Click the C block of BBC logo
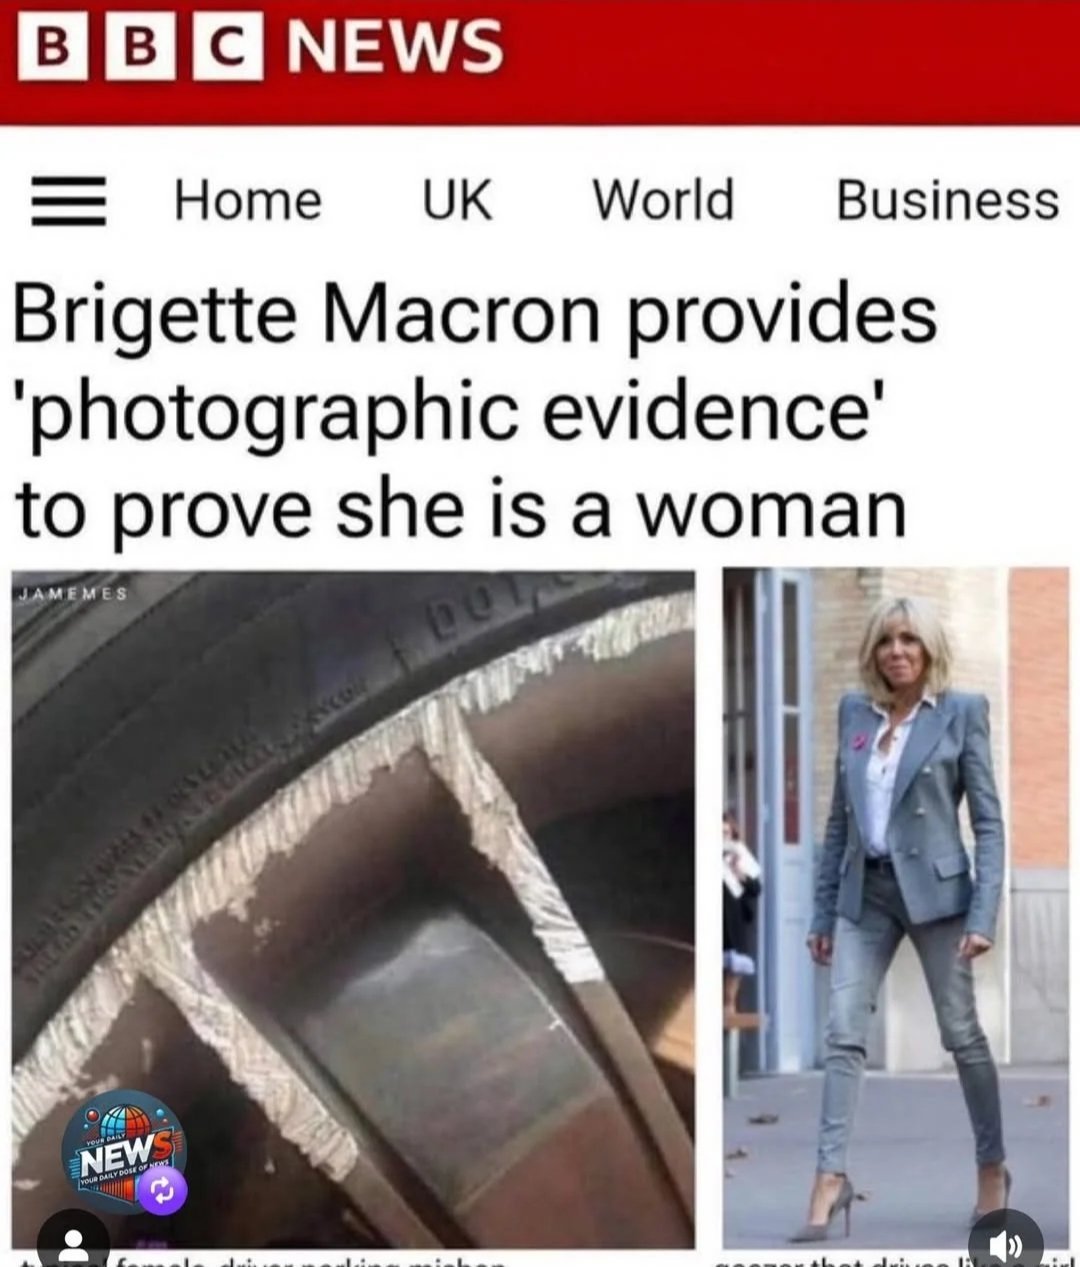This screenshot has height=1267, width=1080. click(228, 47)
